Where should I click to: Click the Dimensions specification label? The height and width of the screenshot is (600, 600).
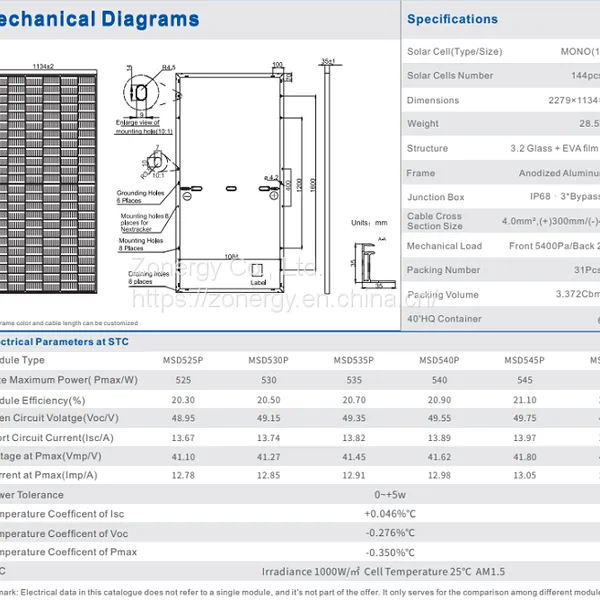coord(433,100)
